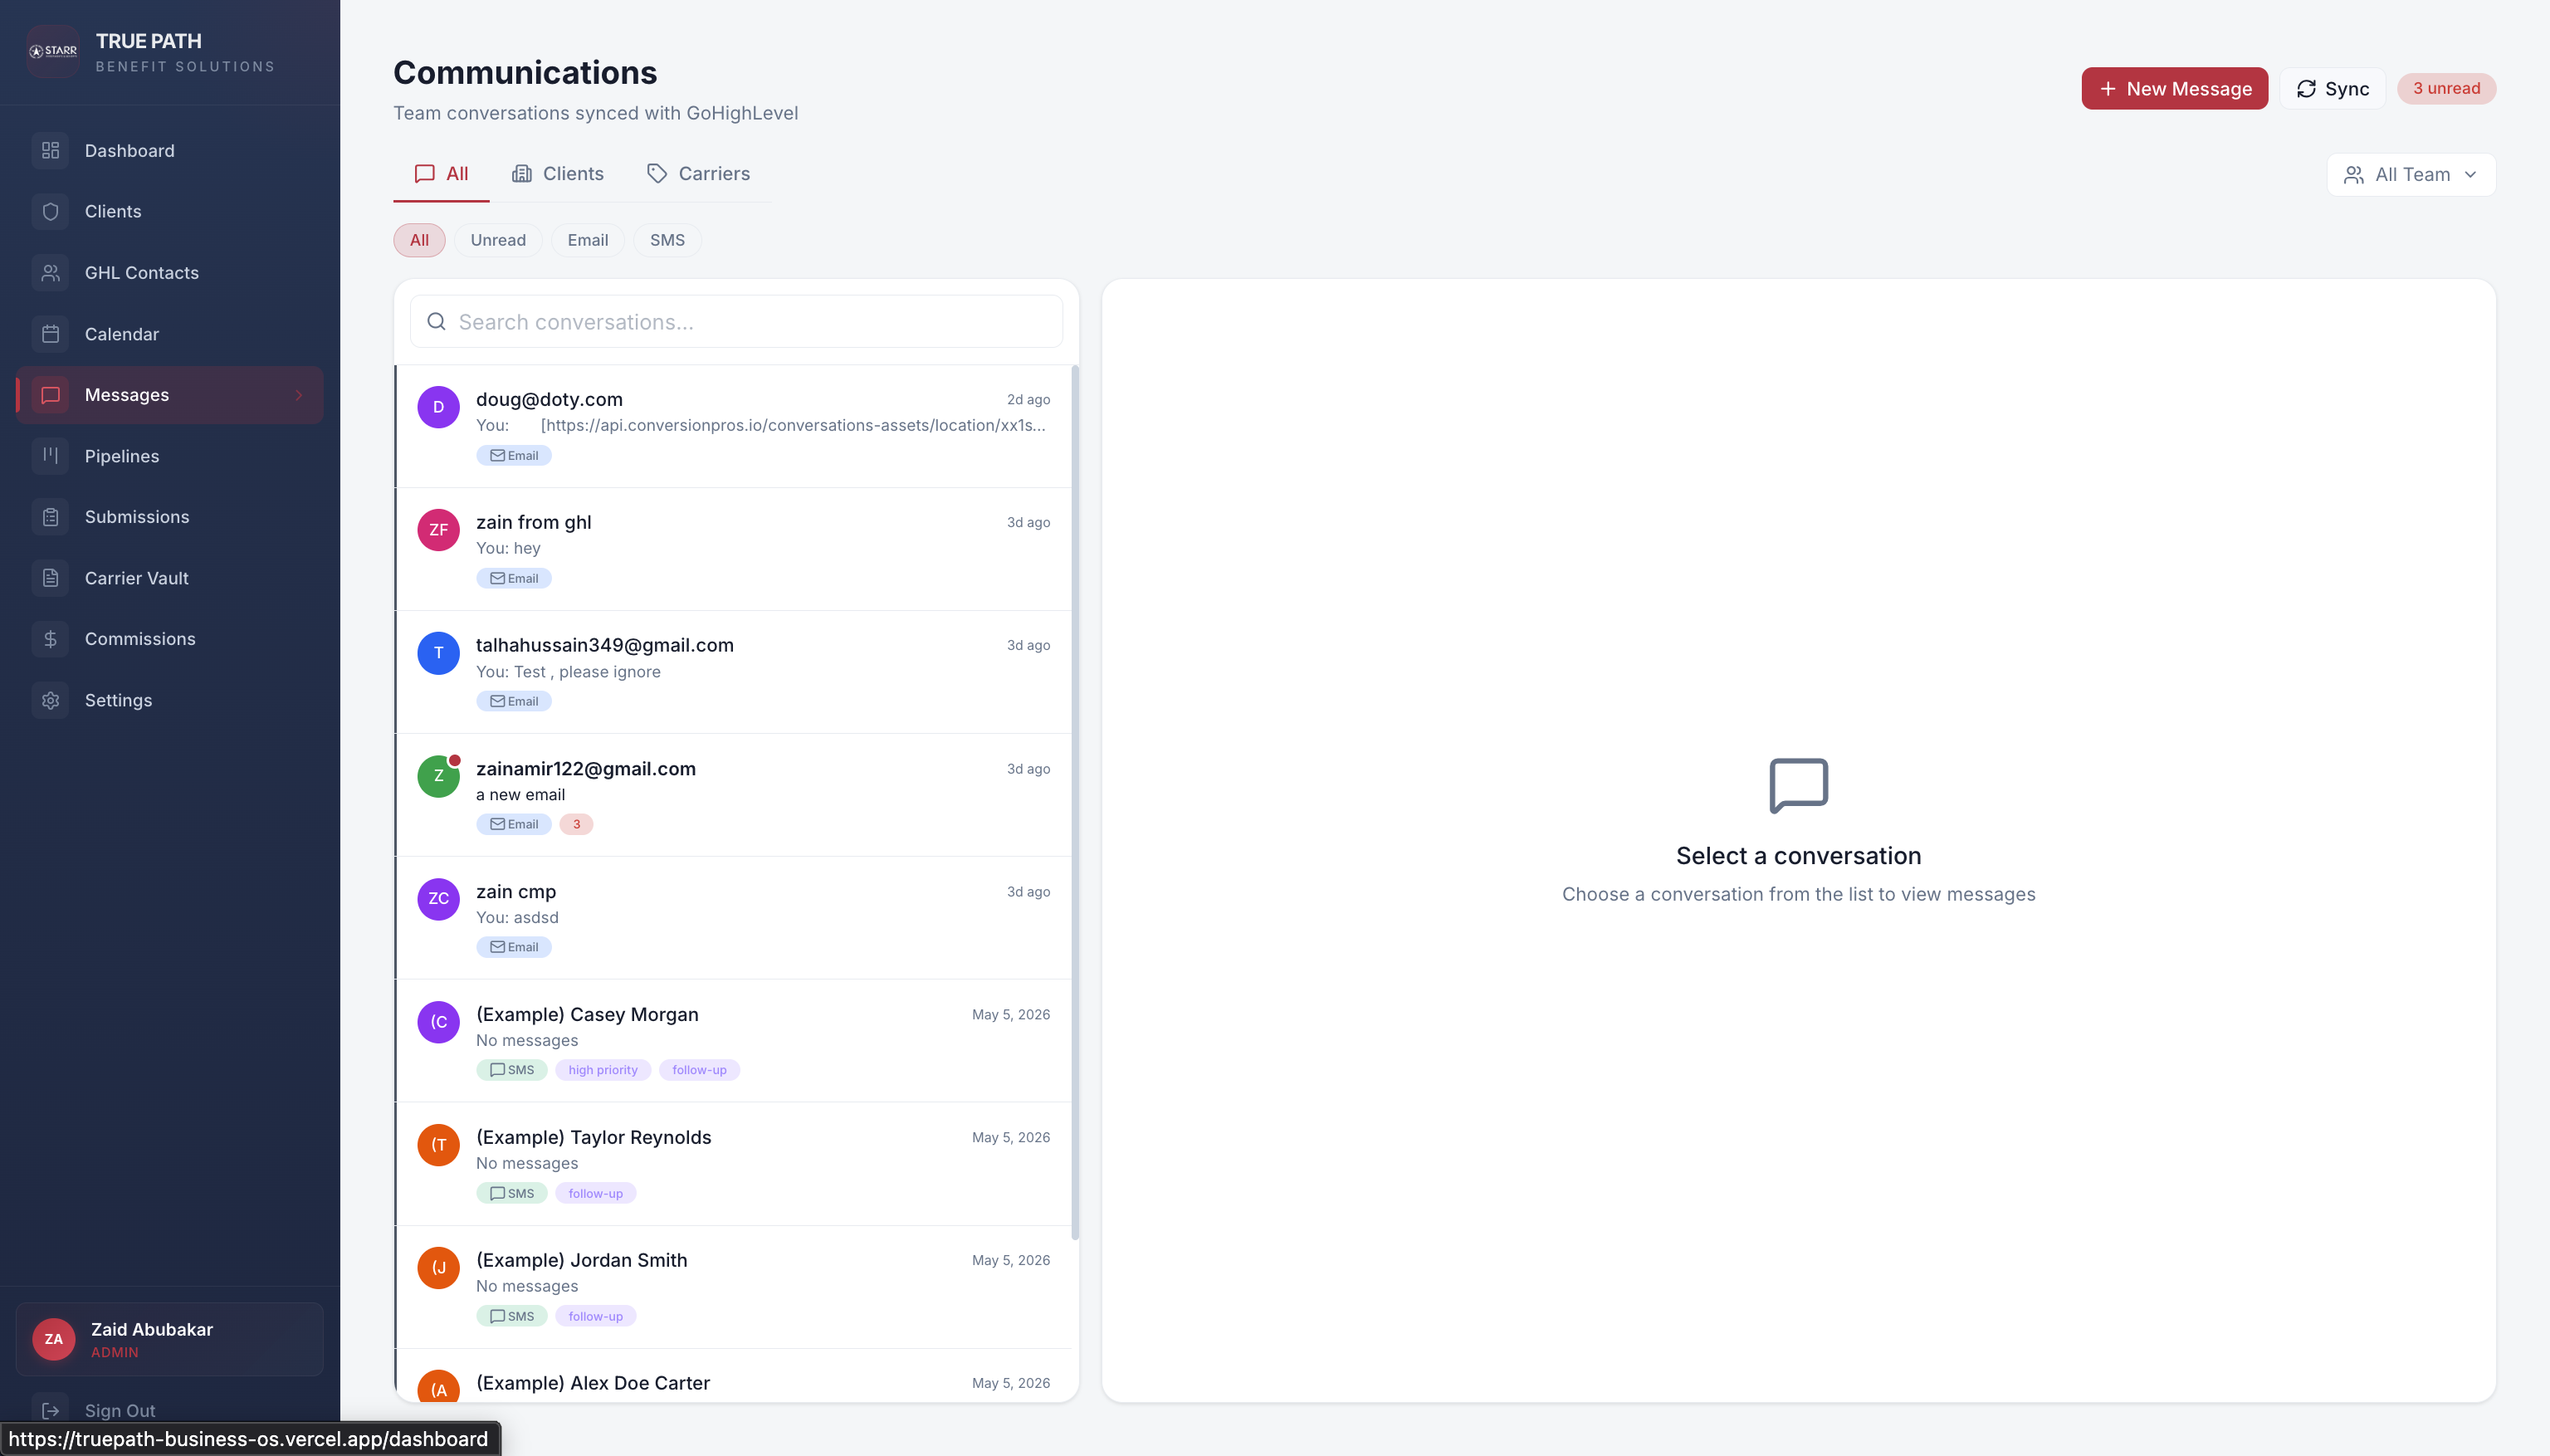This screenshot has height=1456, width=2550.
Task: Open GHL Contacts people icon
Action: click(x=50, y=273)
